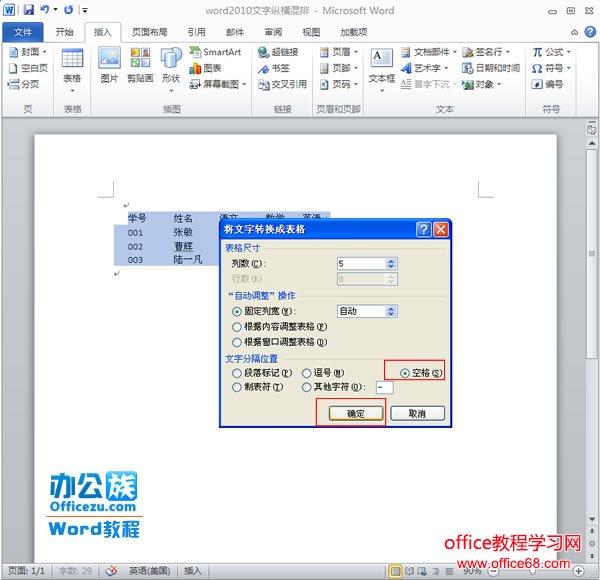Collapse the ribbon with the caret icon
This screenshot has width=600, height=580.
(x=574, y=33)
